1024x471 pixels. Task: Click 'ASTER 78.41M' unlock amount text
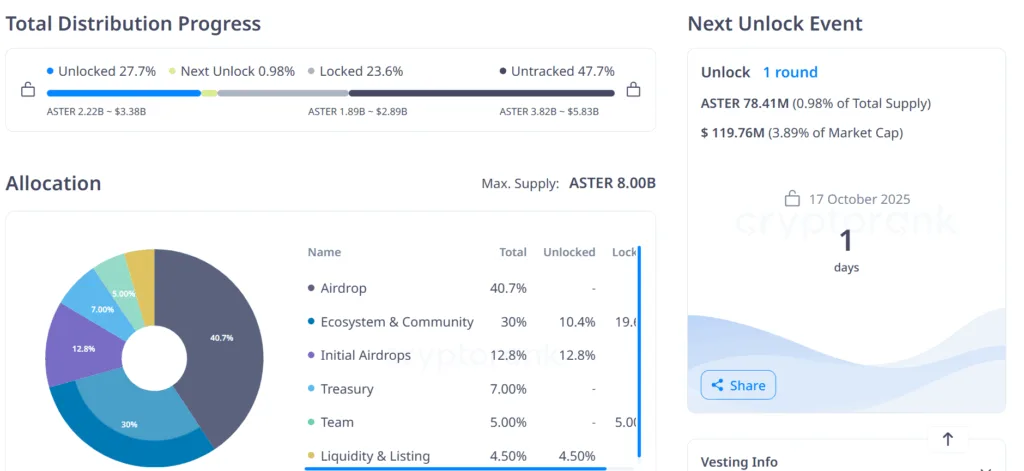tap(745, 103)
